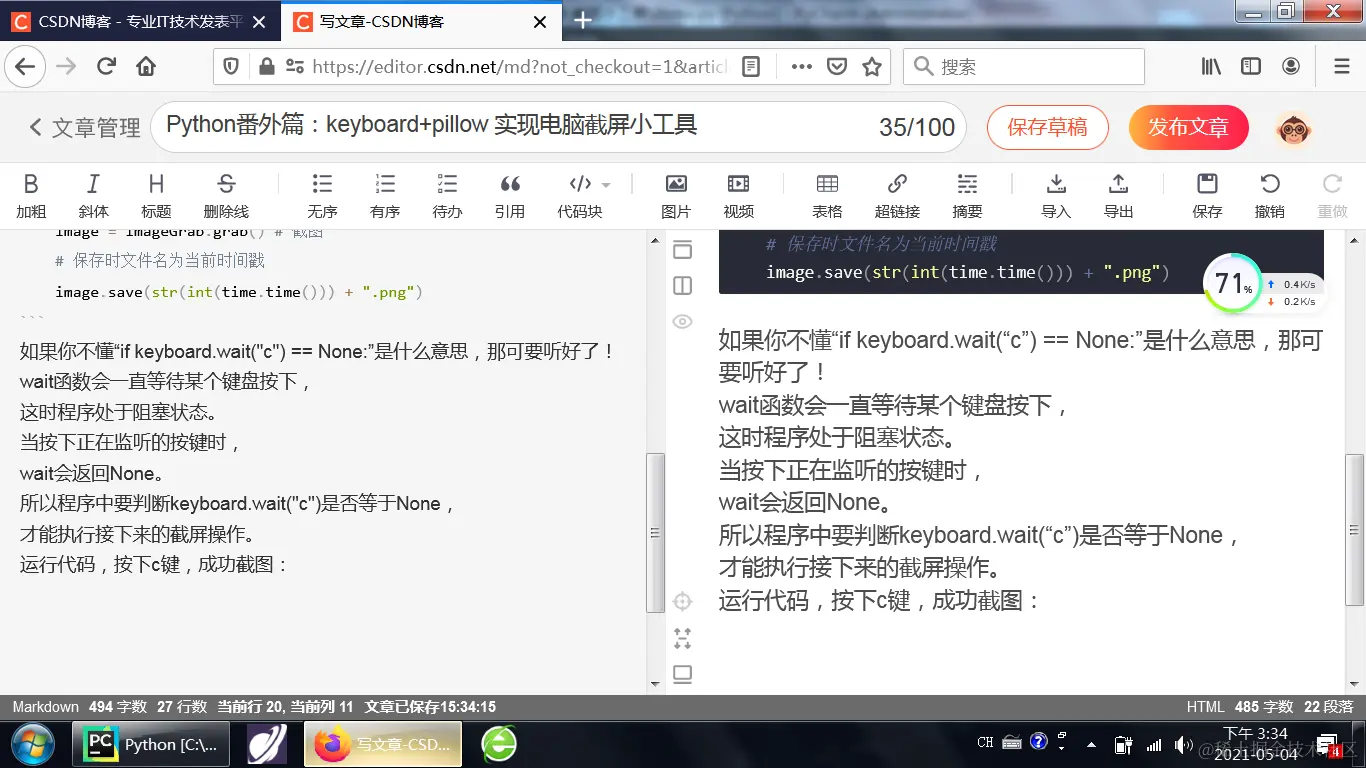Insert a table with 表格
This screenshot has width=1366, height=768.
point(827,195)
